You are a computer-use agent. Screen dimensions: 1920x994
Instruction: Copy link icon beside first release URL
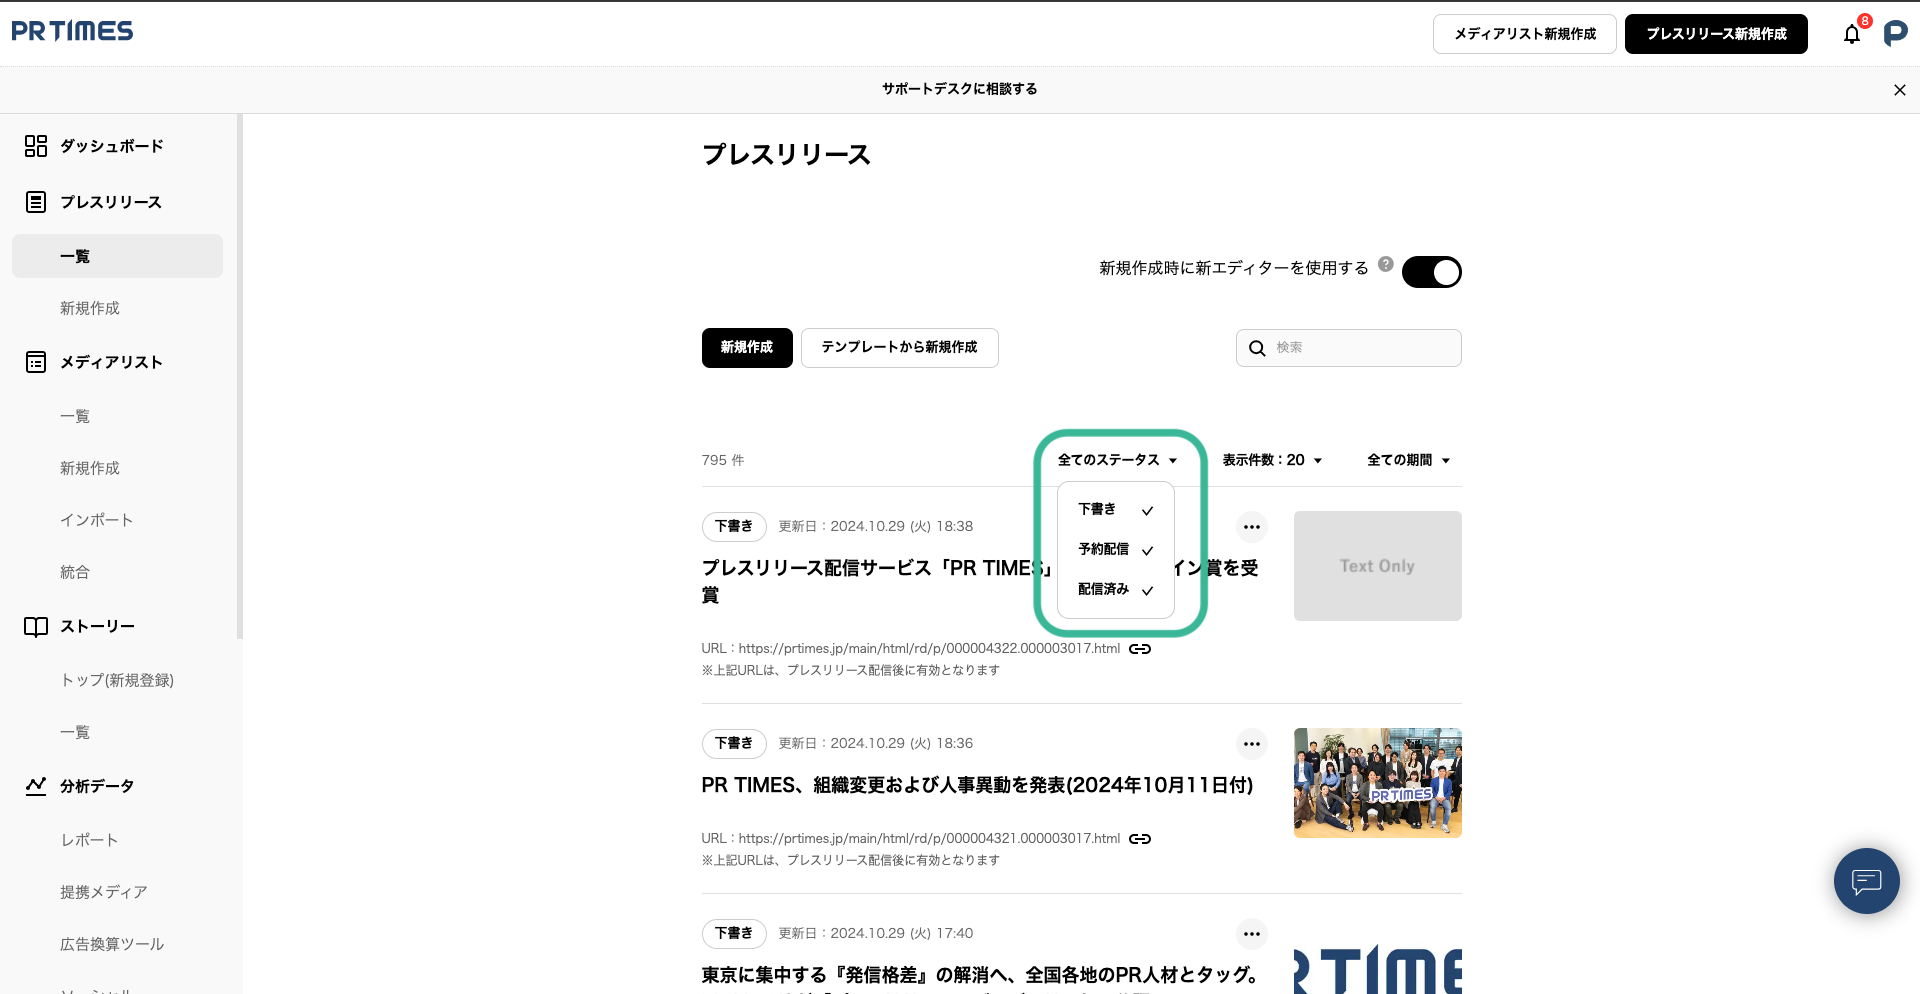pos(1140,649)
